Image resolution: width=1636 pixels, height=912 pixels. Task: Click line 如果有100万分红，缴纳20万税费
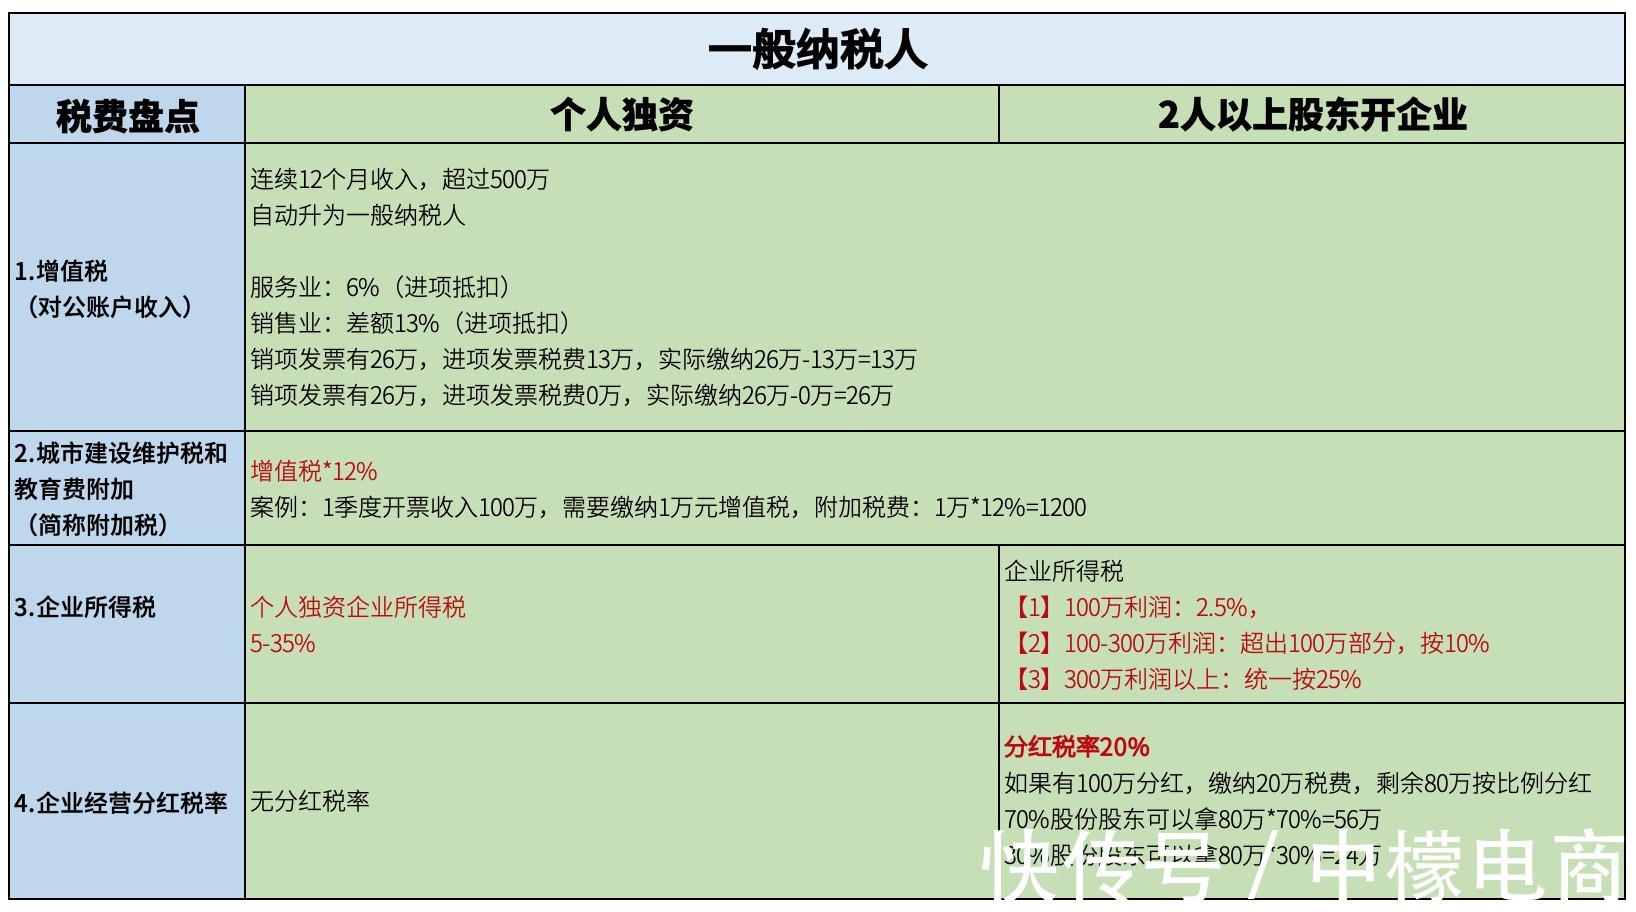click(x=1298, y=783)
